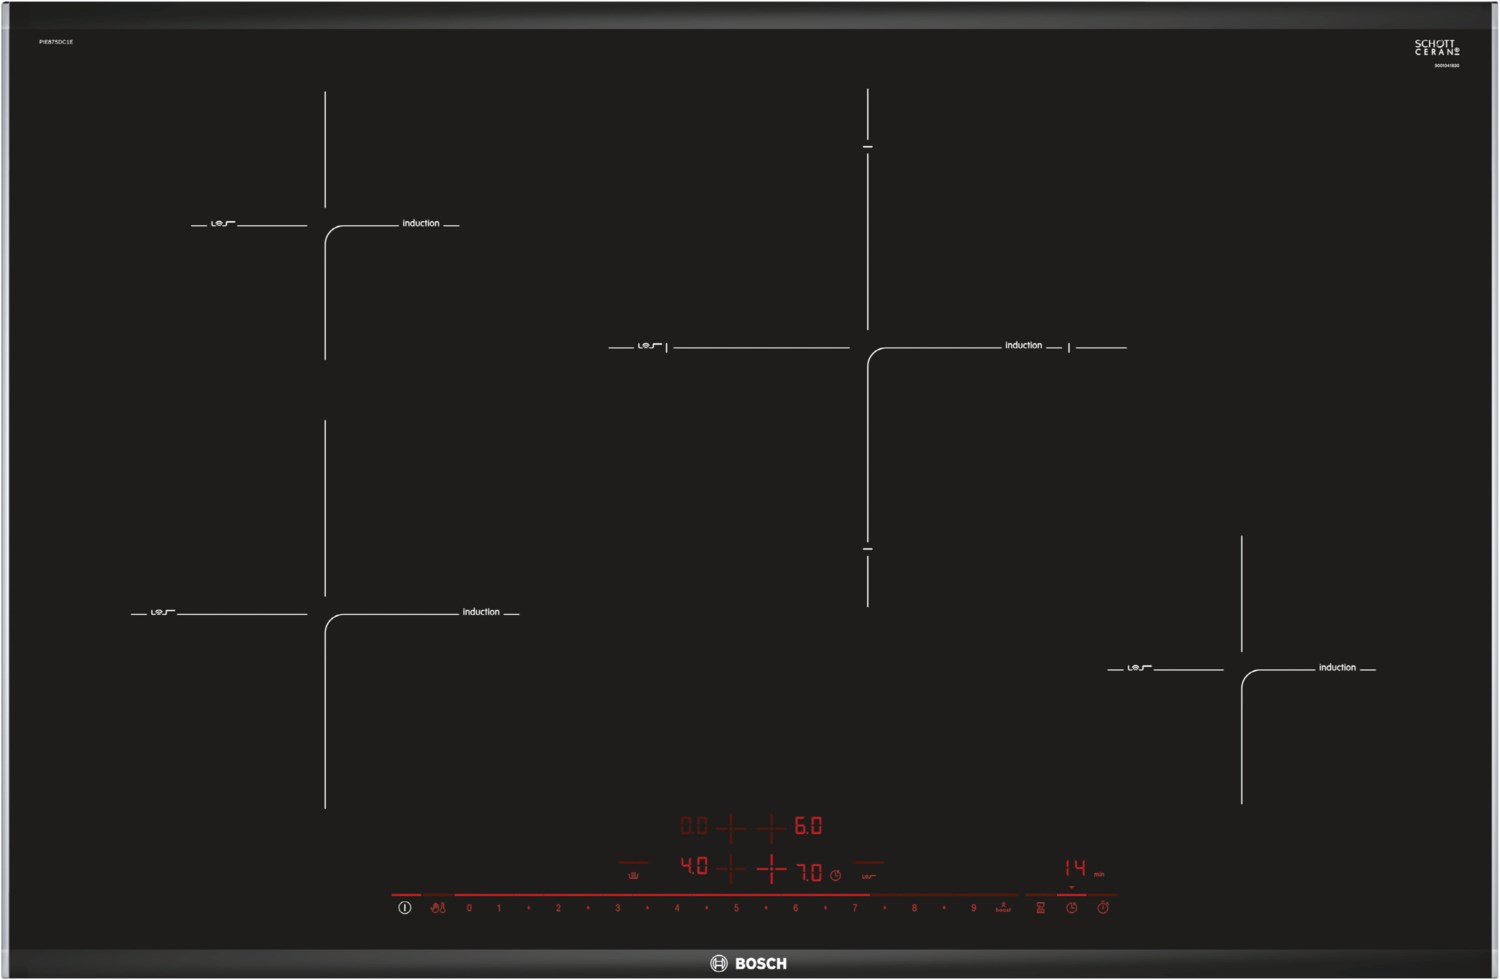The height and width of the screenshot is (980, 1500).
Task: Tap the 14 min timer display
Action: (1075, 868)
